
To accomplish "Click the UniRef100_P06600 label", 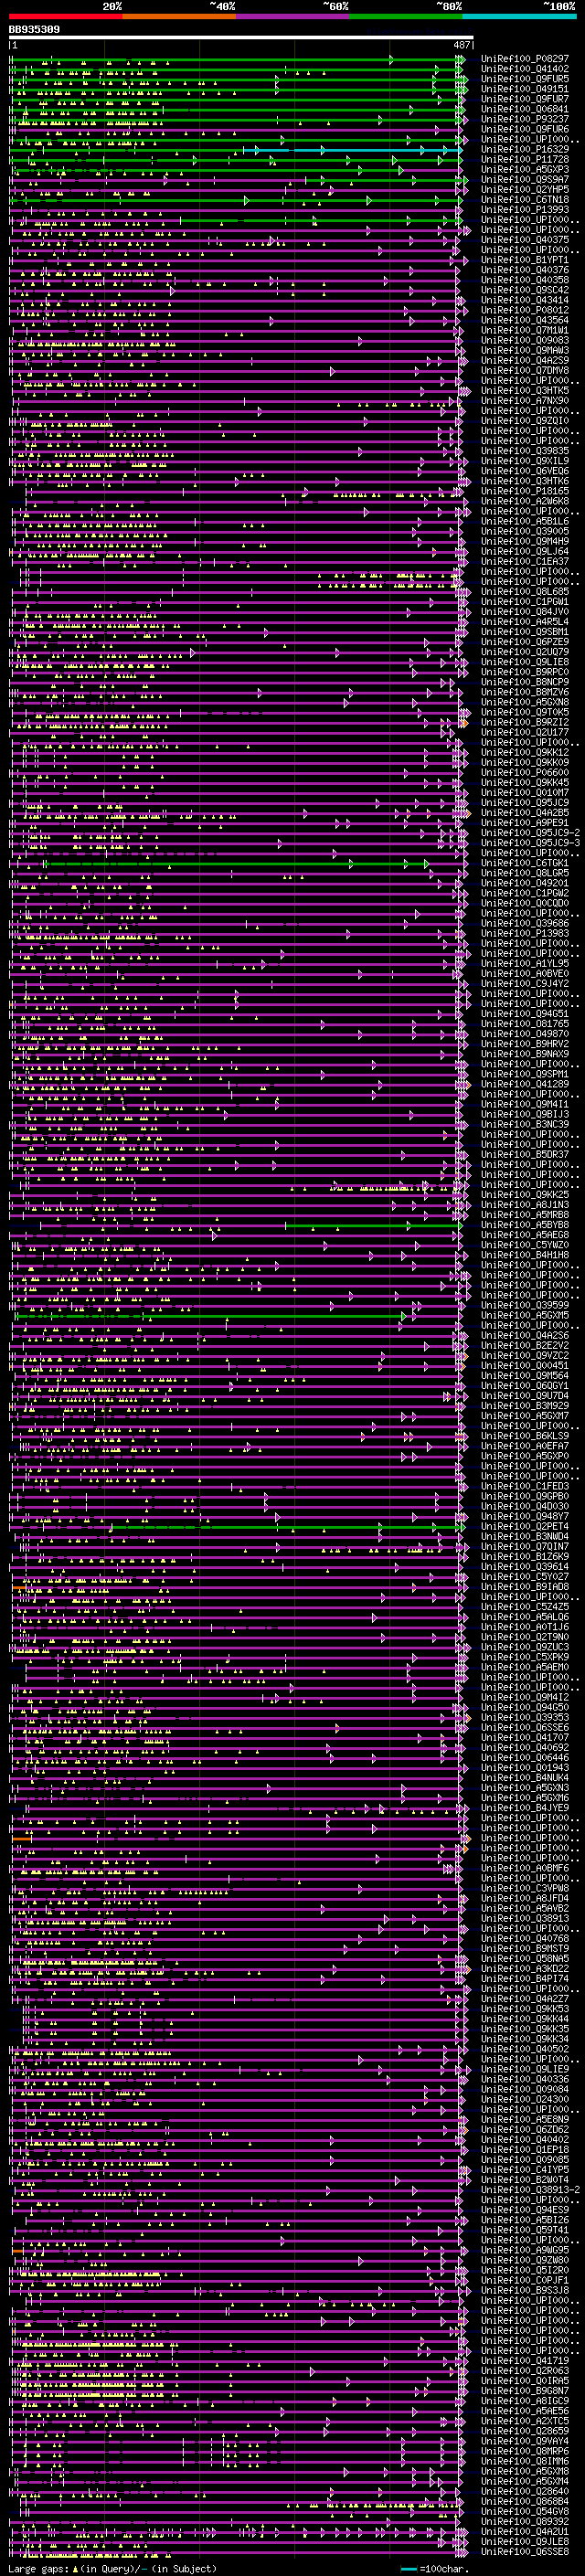I will [x=524, y=772].
